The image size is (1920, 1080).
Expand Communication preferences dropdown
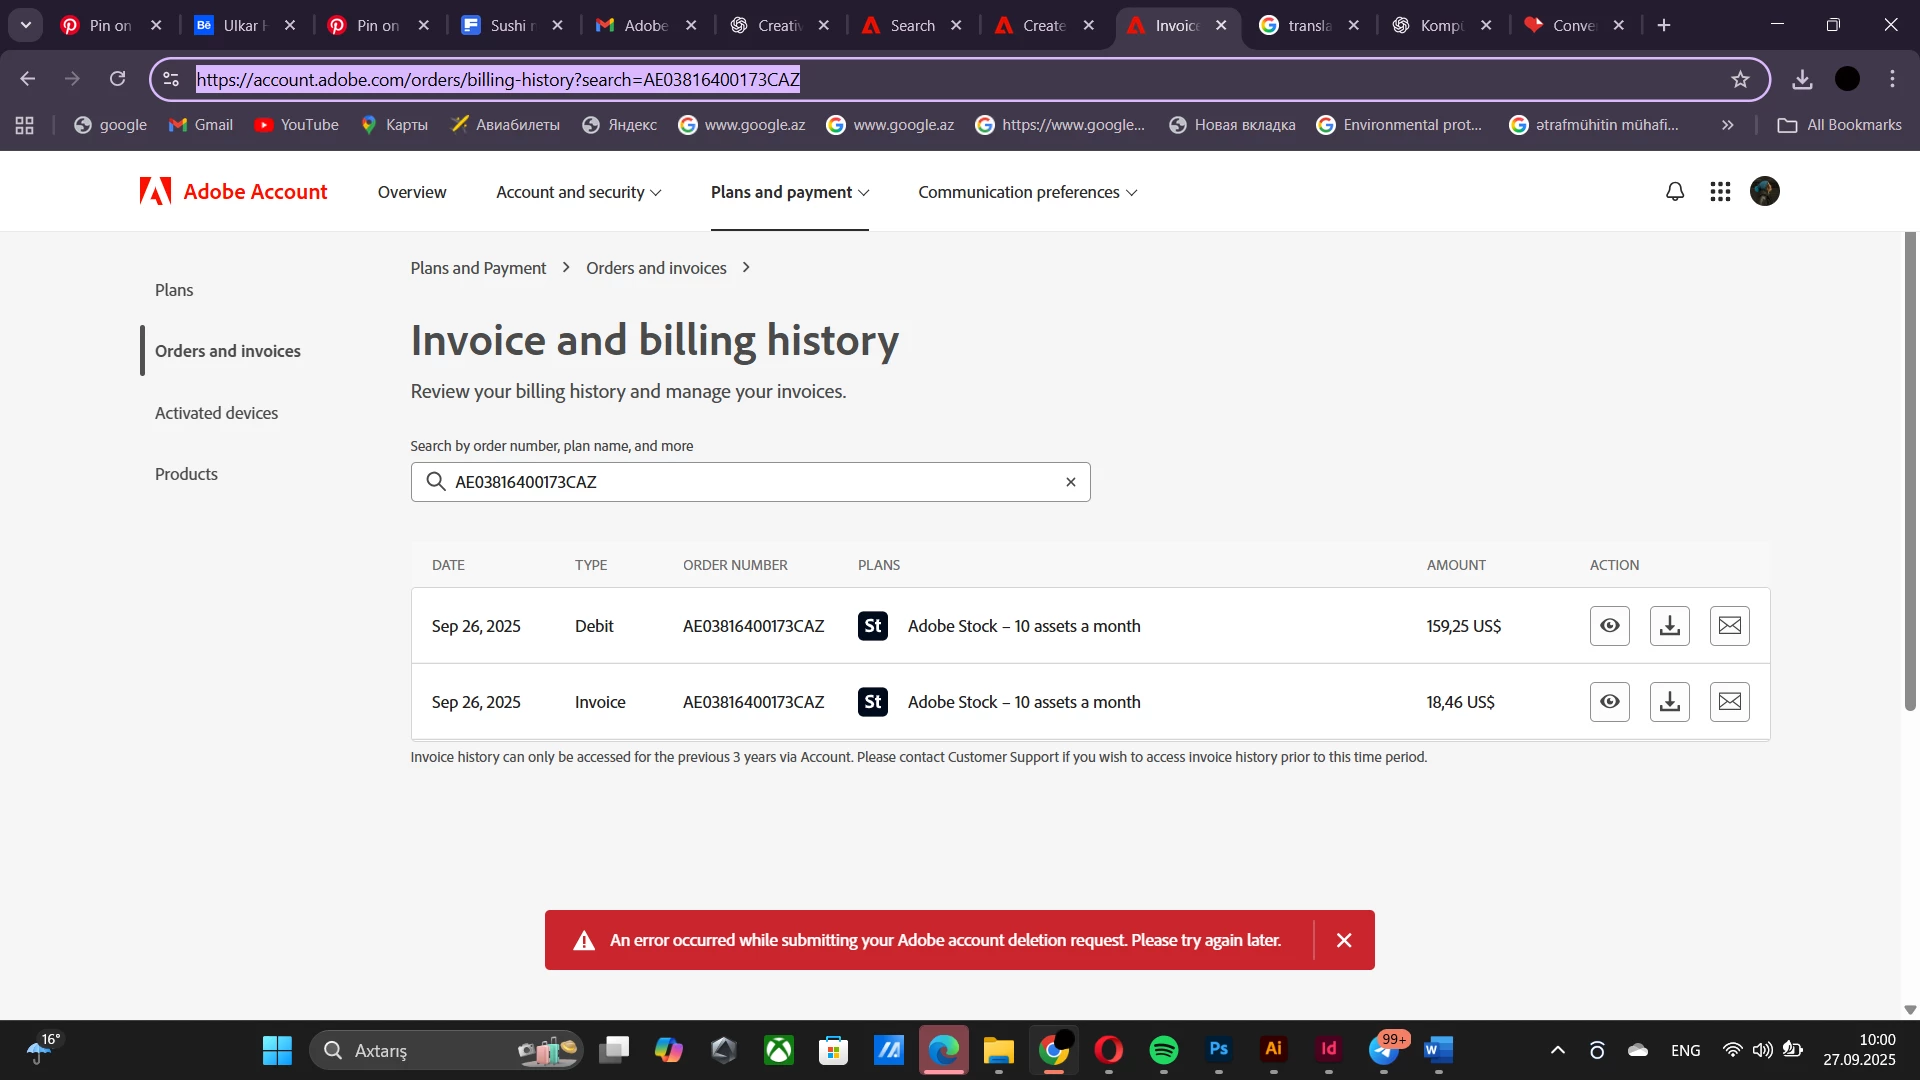pyautogui.click(x=1027, y=192)
